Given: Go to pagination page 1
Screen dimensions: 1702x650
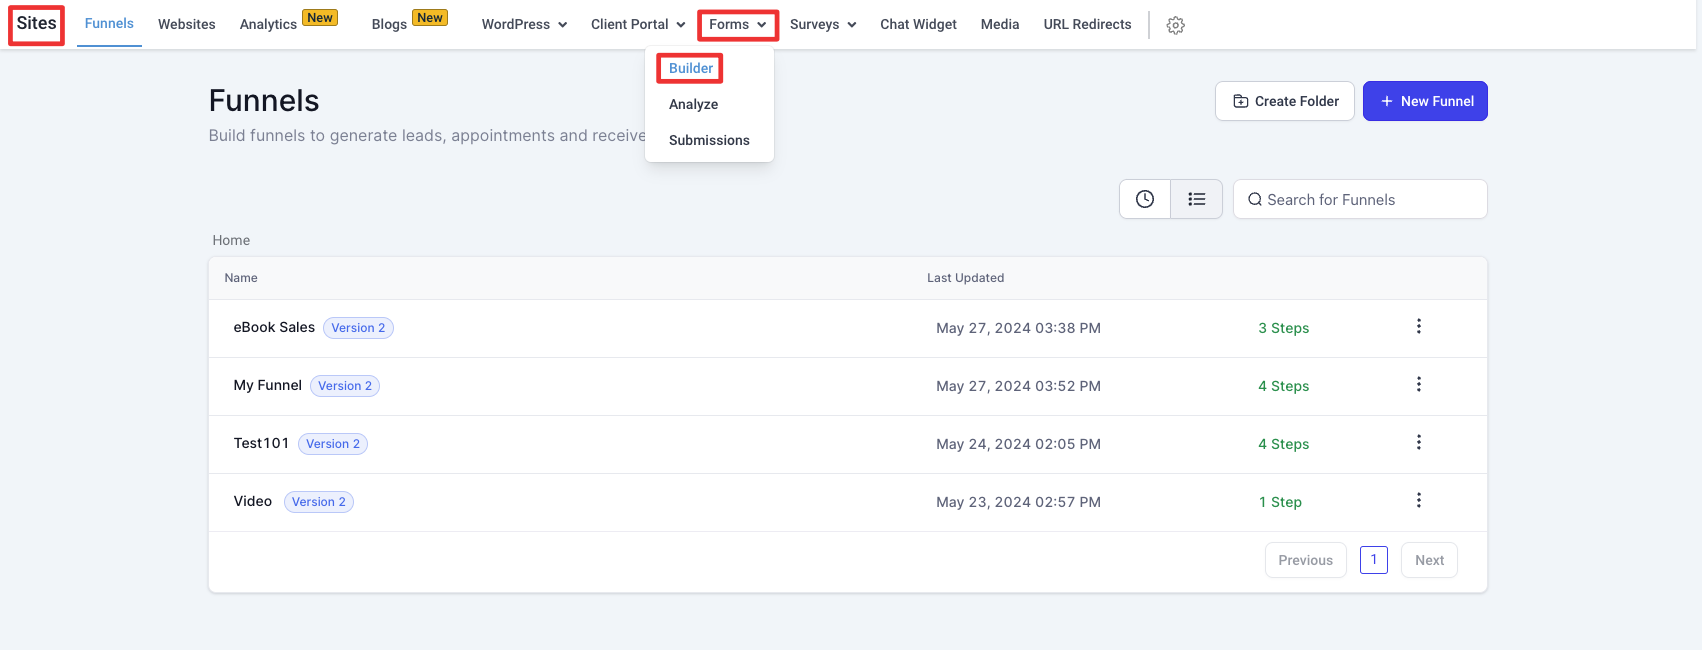Looking at the screenshot, I should pyautogui.click(x=1373, y=560).
